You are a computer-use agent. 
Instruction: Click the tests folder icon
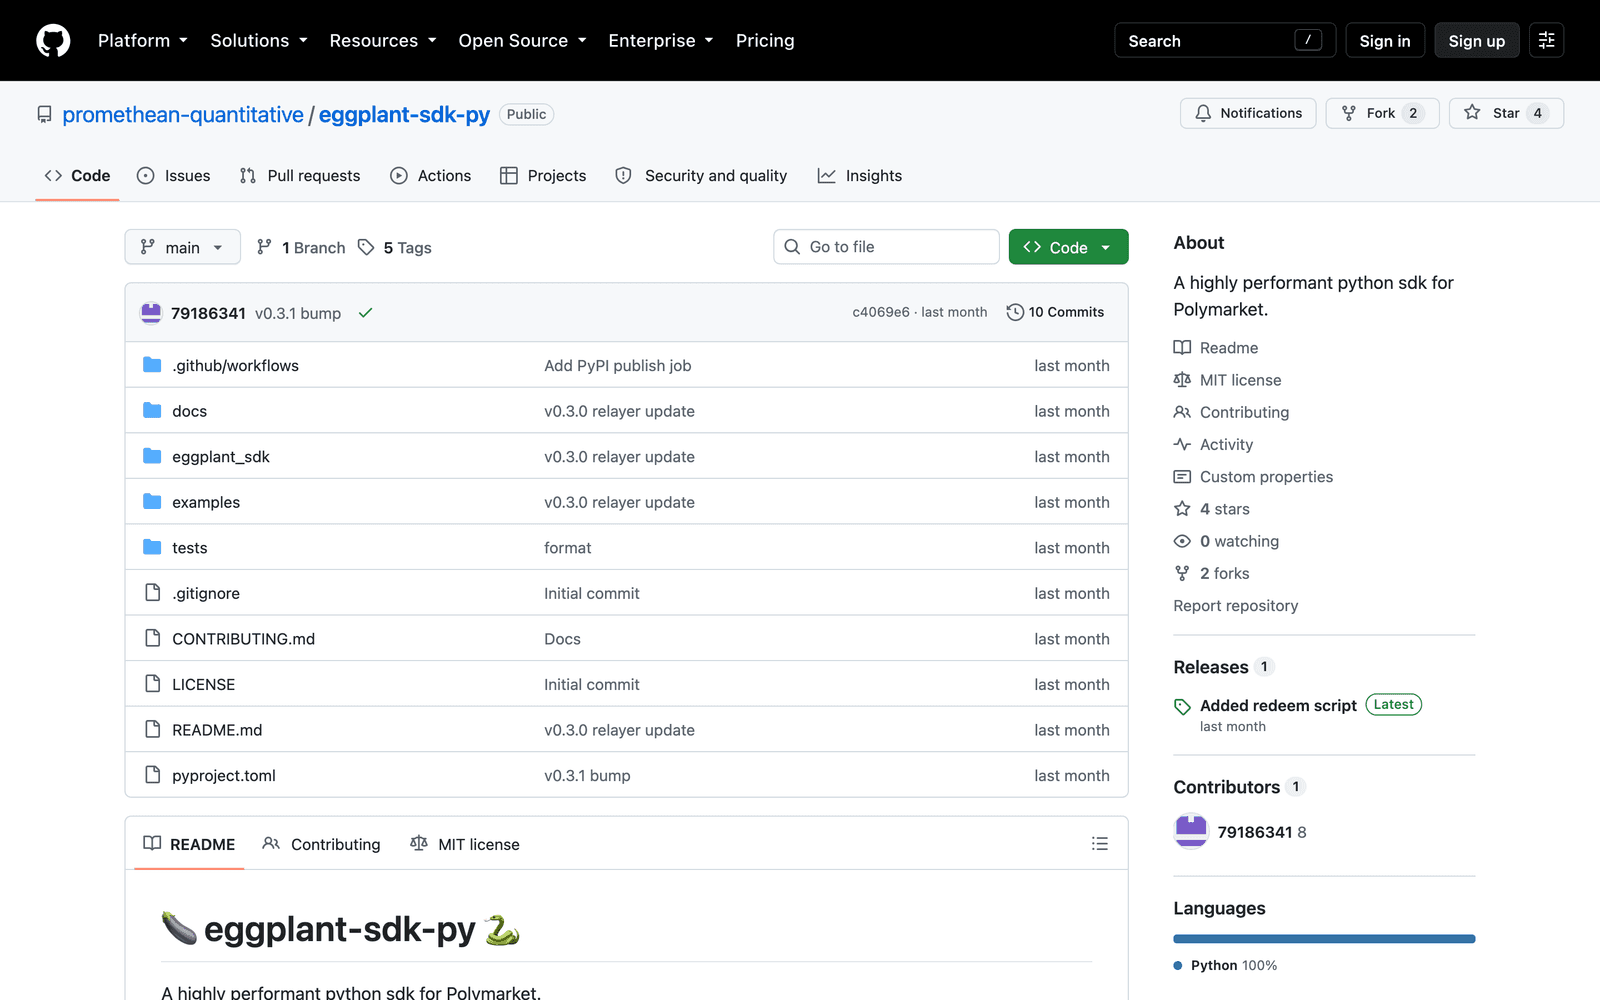[152, 547]
